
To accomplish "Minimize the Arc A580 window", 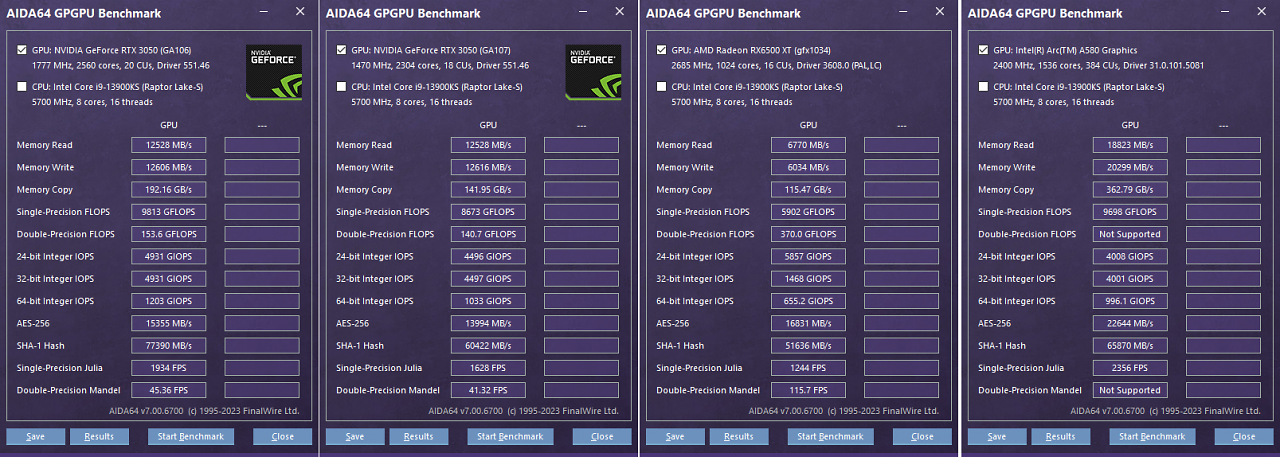I will click(x=1225, y=12).
